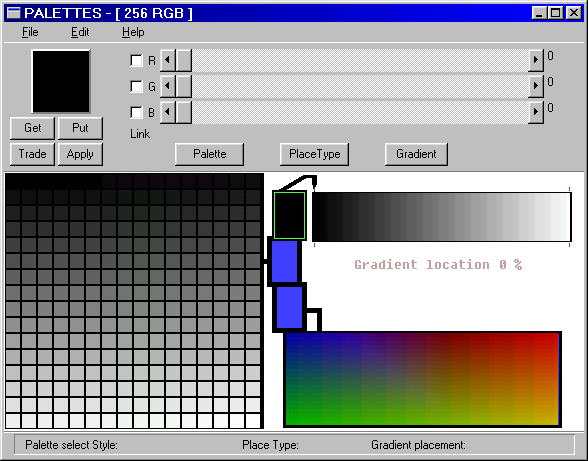Click the Link label
The height and width of the screenshot is (461, 588).
[140, 134]
